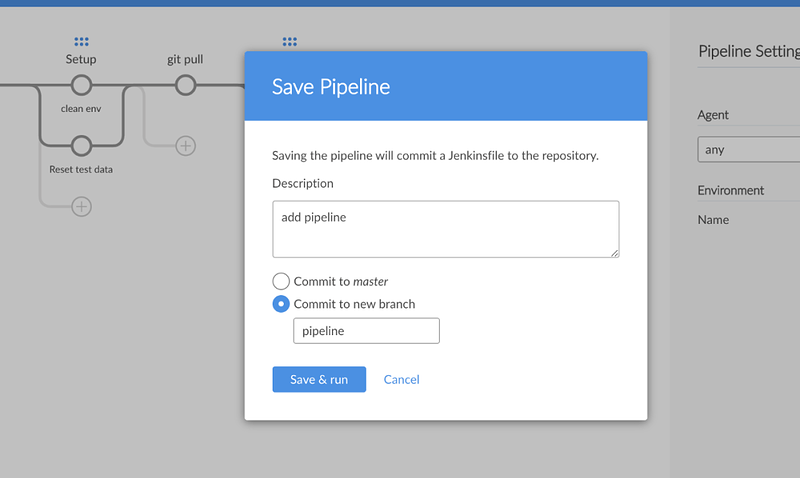Click the Pipeline Settings heading

[749, 51]
